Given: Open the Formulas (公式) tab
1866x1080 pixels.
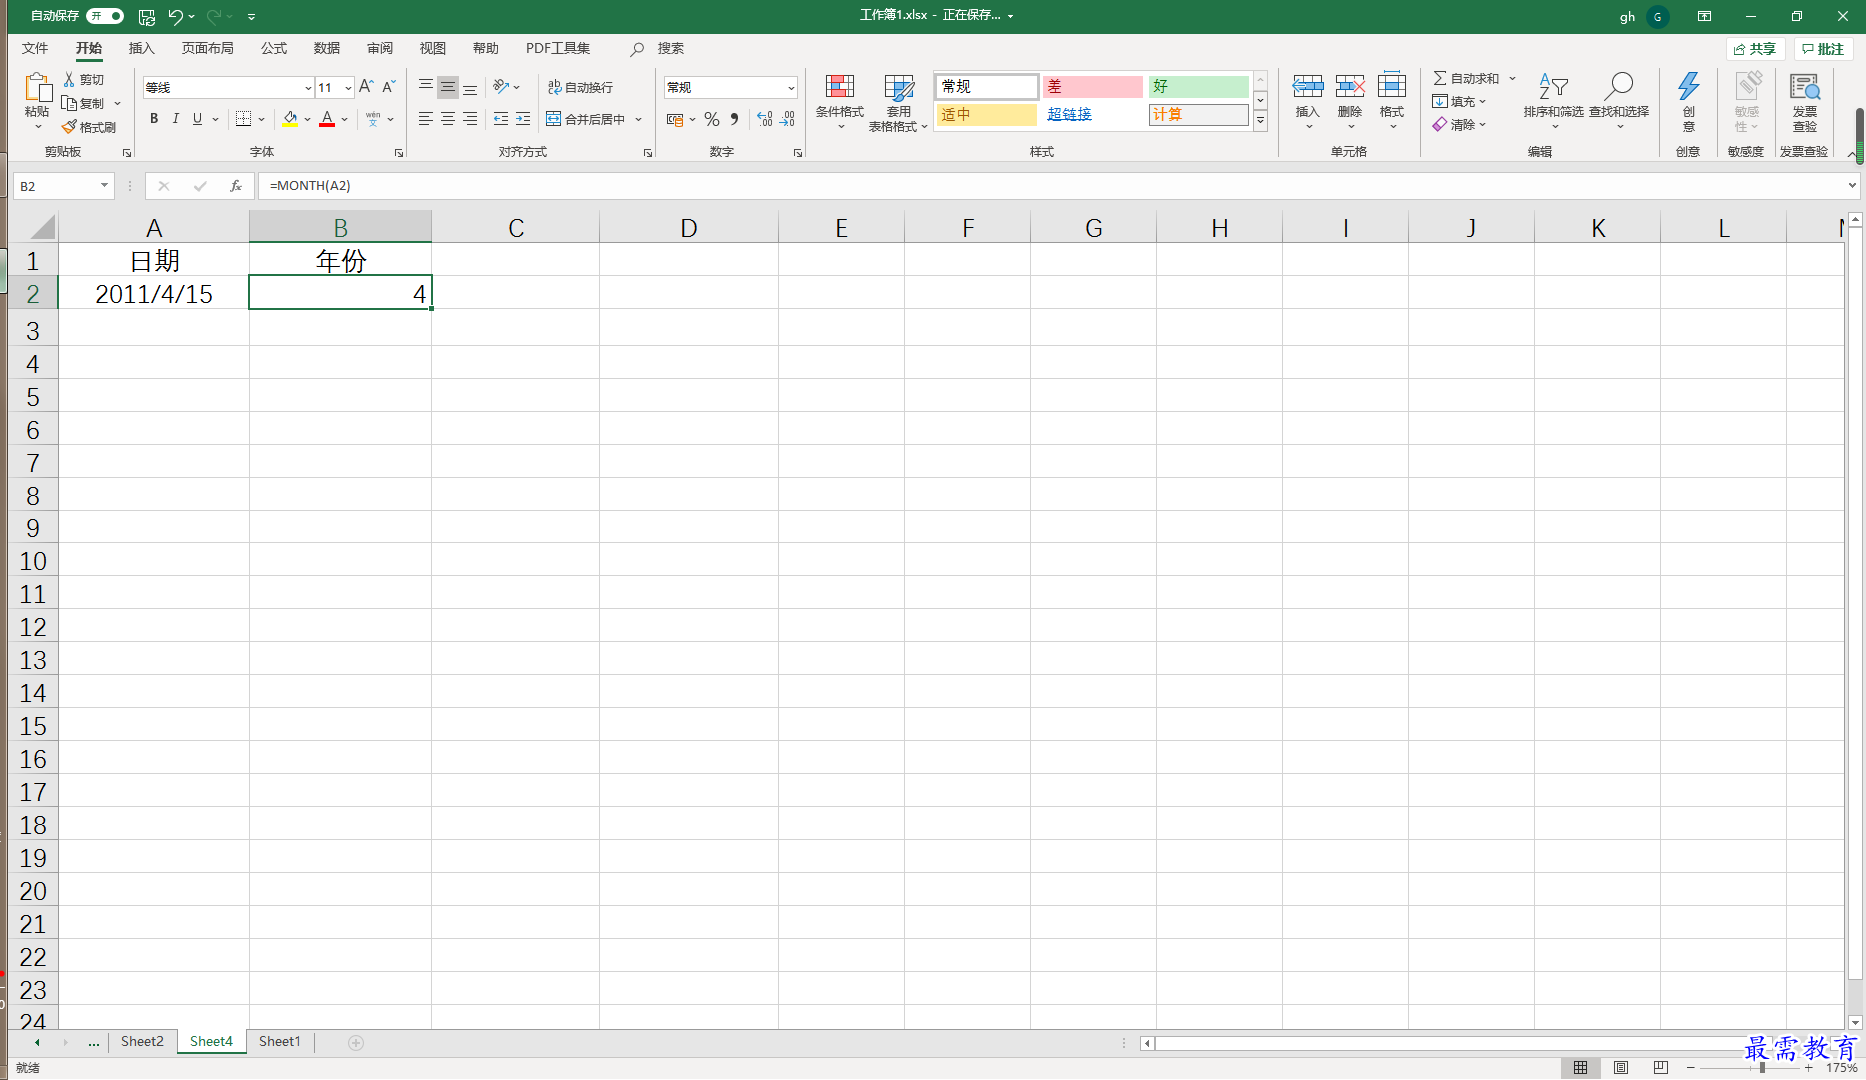Looking at the screenshot, I should click(274, 48).
